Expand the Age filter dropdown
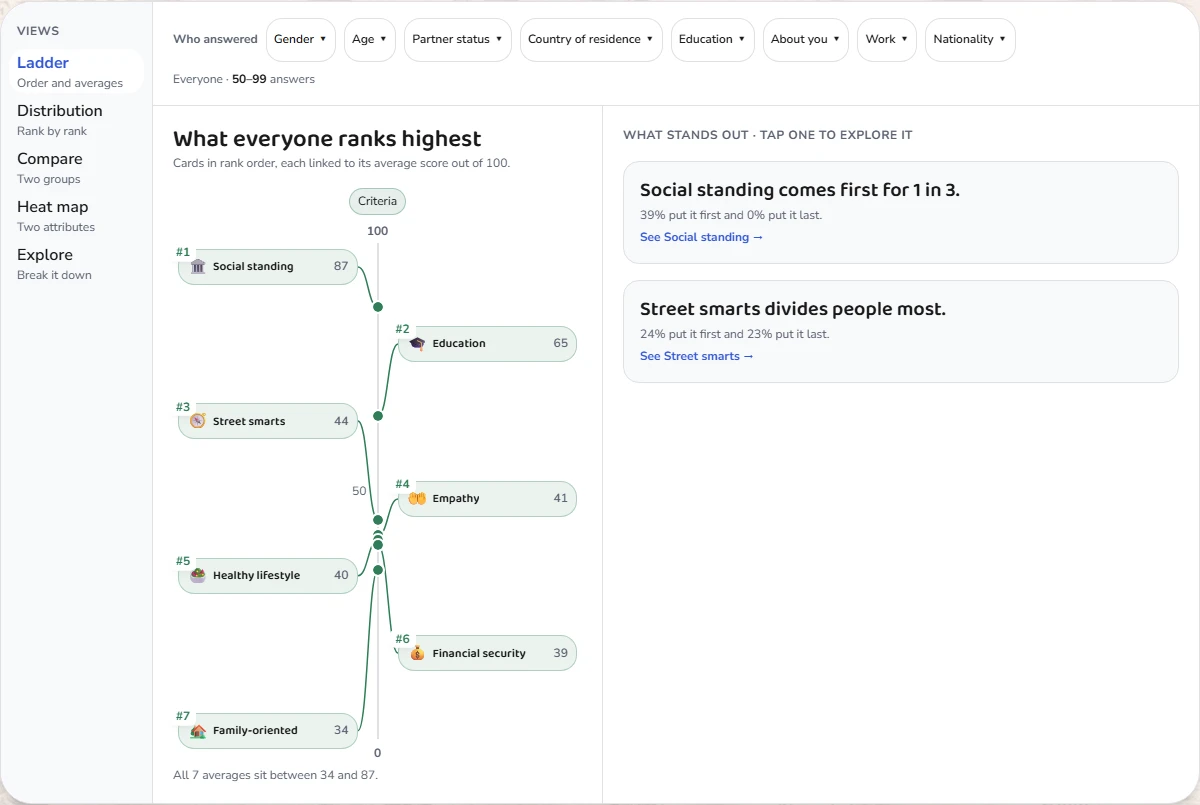1200x805 pixels. point(370,40)
